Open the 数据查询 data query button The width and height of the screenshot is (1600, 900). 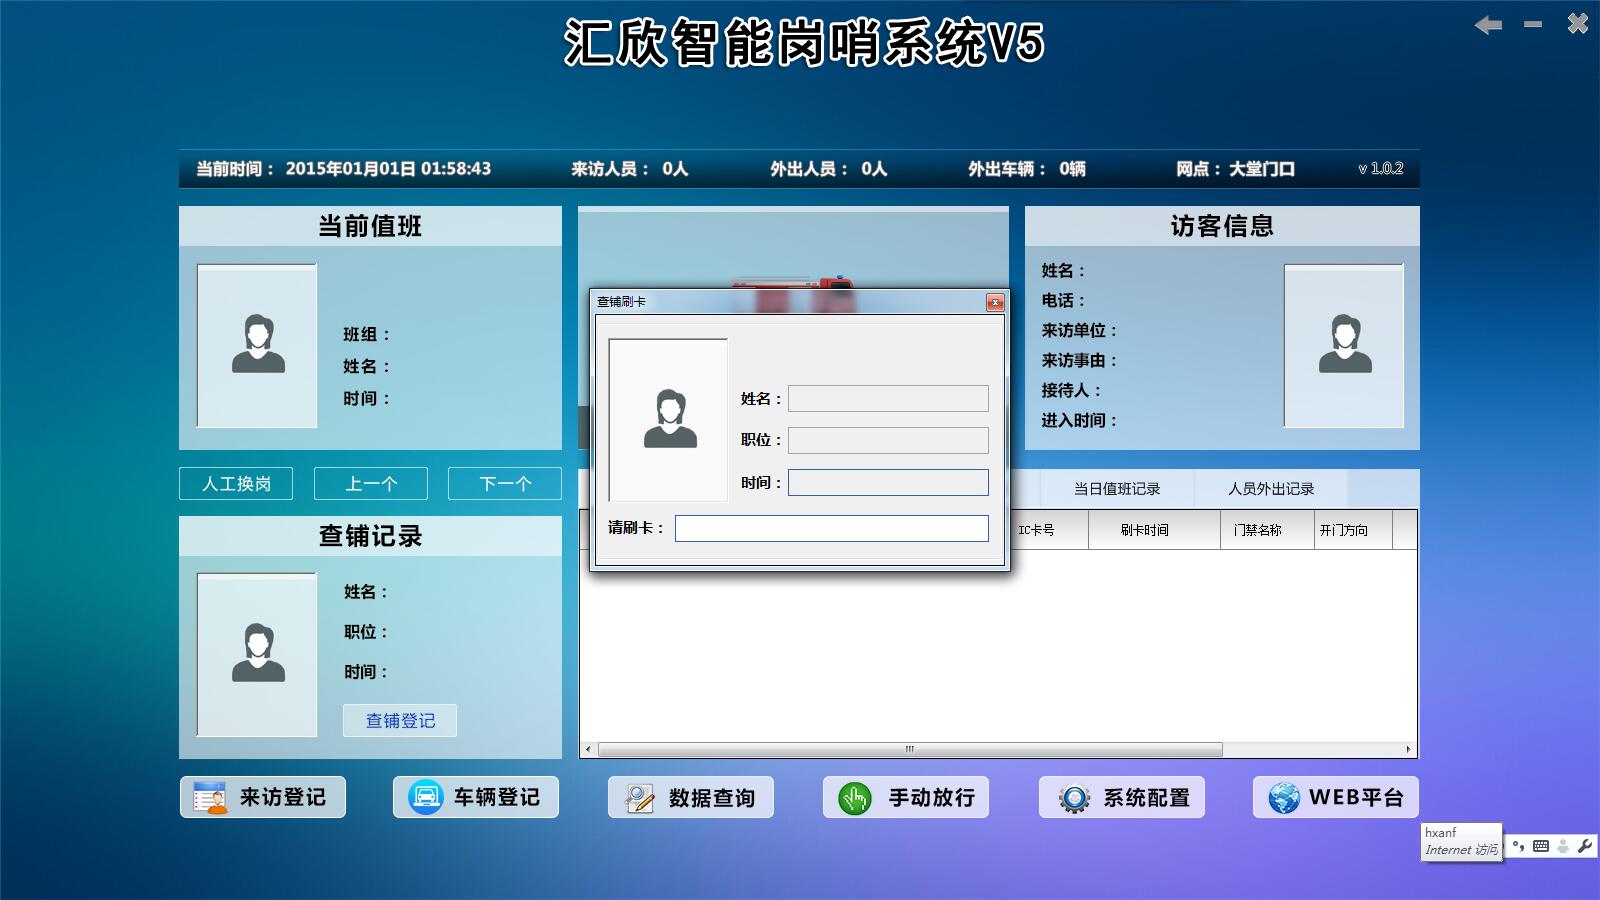point(691,797)
